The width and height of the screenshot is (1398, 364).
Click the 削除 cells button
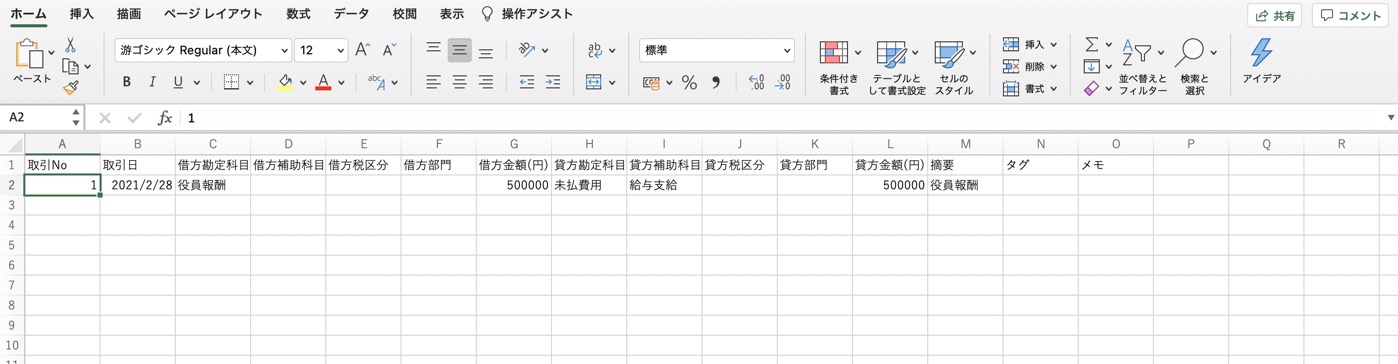tap(1029, 67)
